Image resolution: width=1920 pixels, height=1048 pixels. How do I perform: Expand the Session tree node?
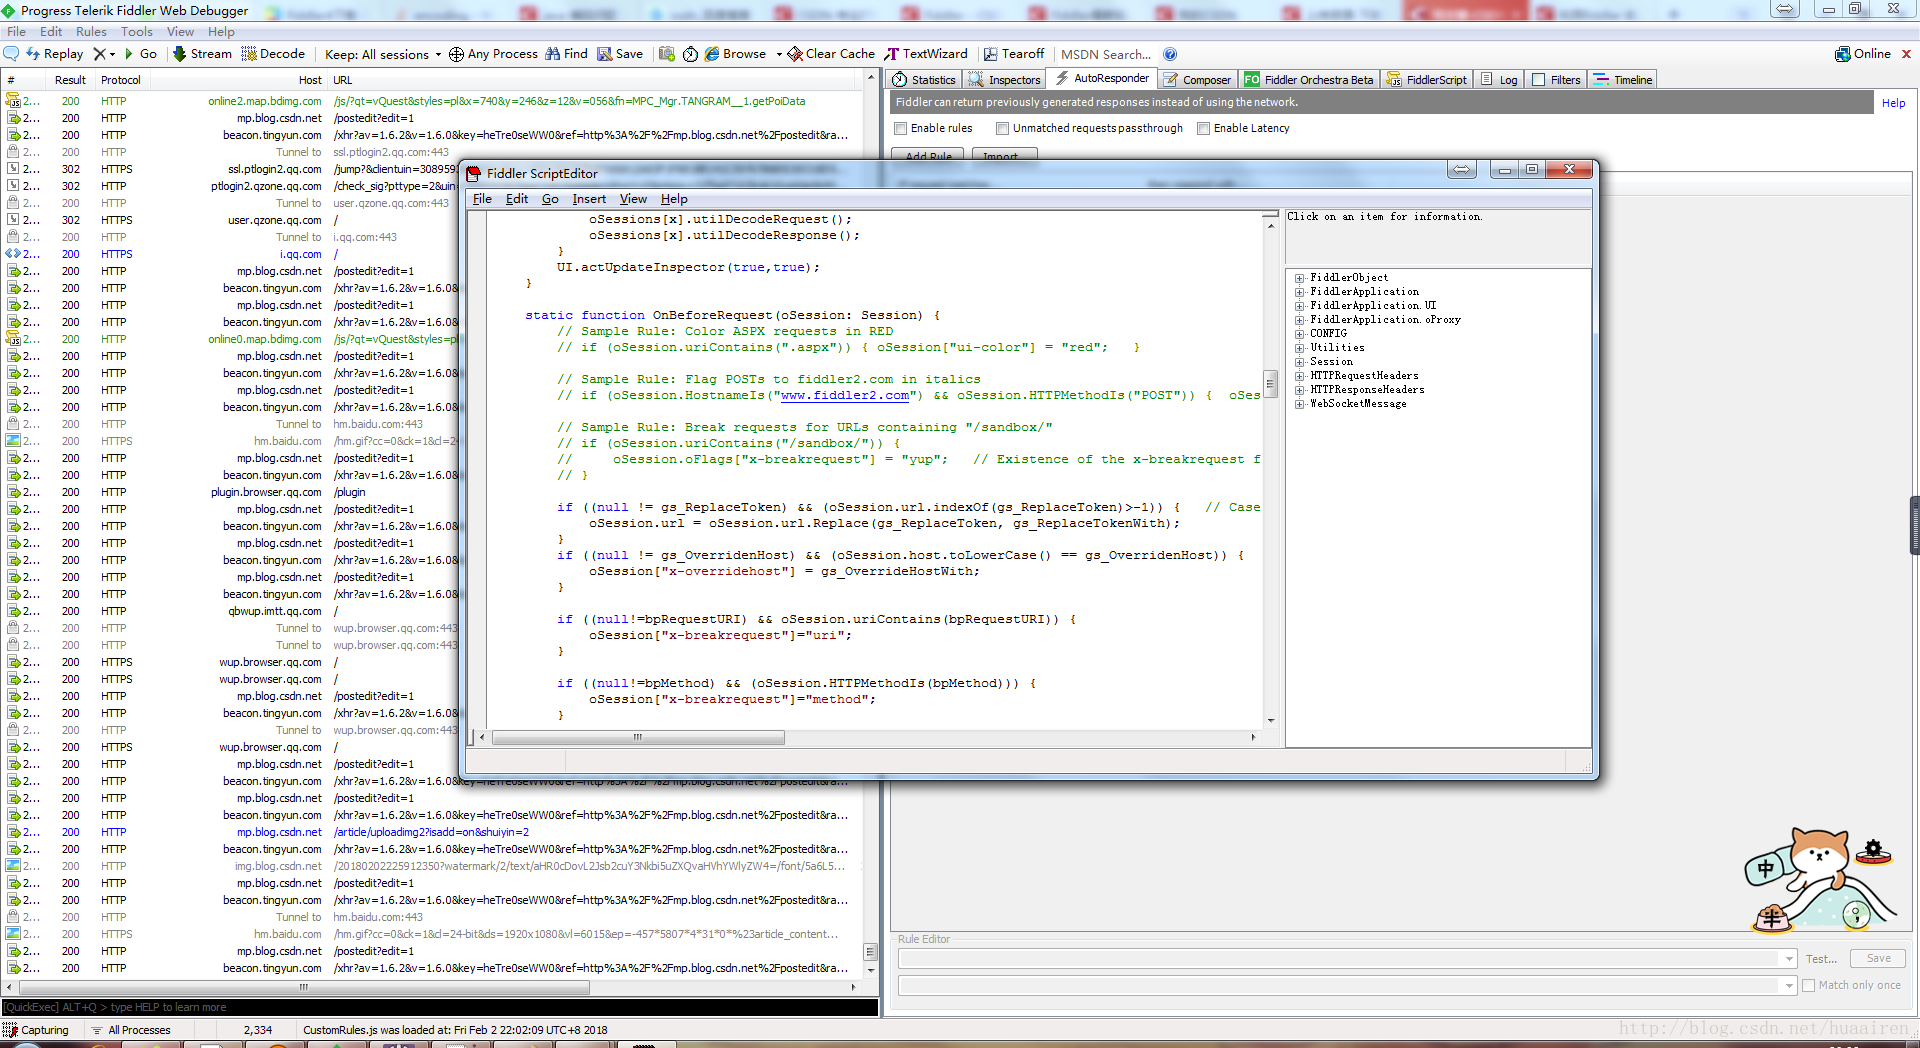1300,362
